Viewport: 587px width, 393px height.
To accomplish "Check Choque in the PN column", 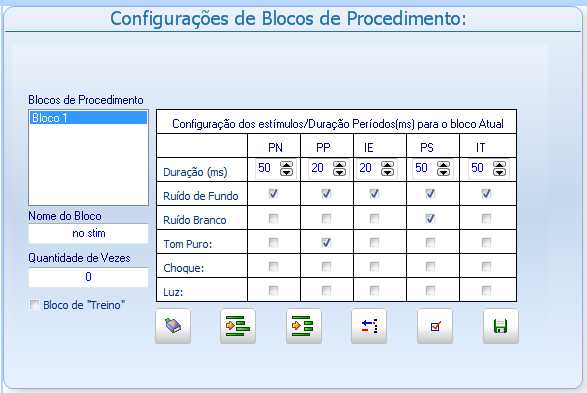I will (x=274, y=267).
